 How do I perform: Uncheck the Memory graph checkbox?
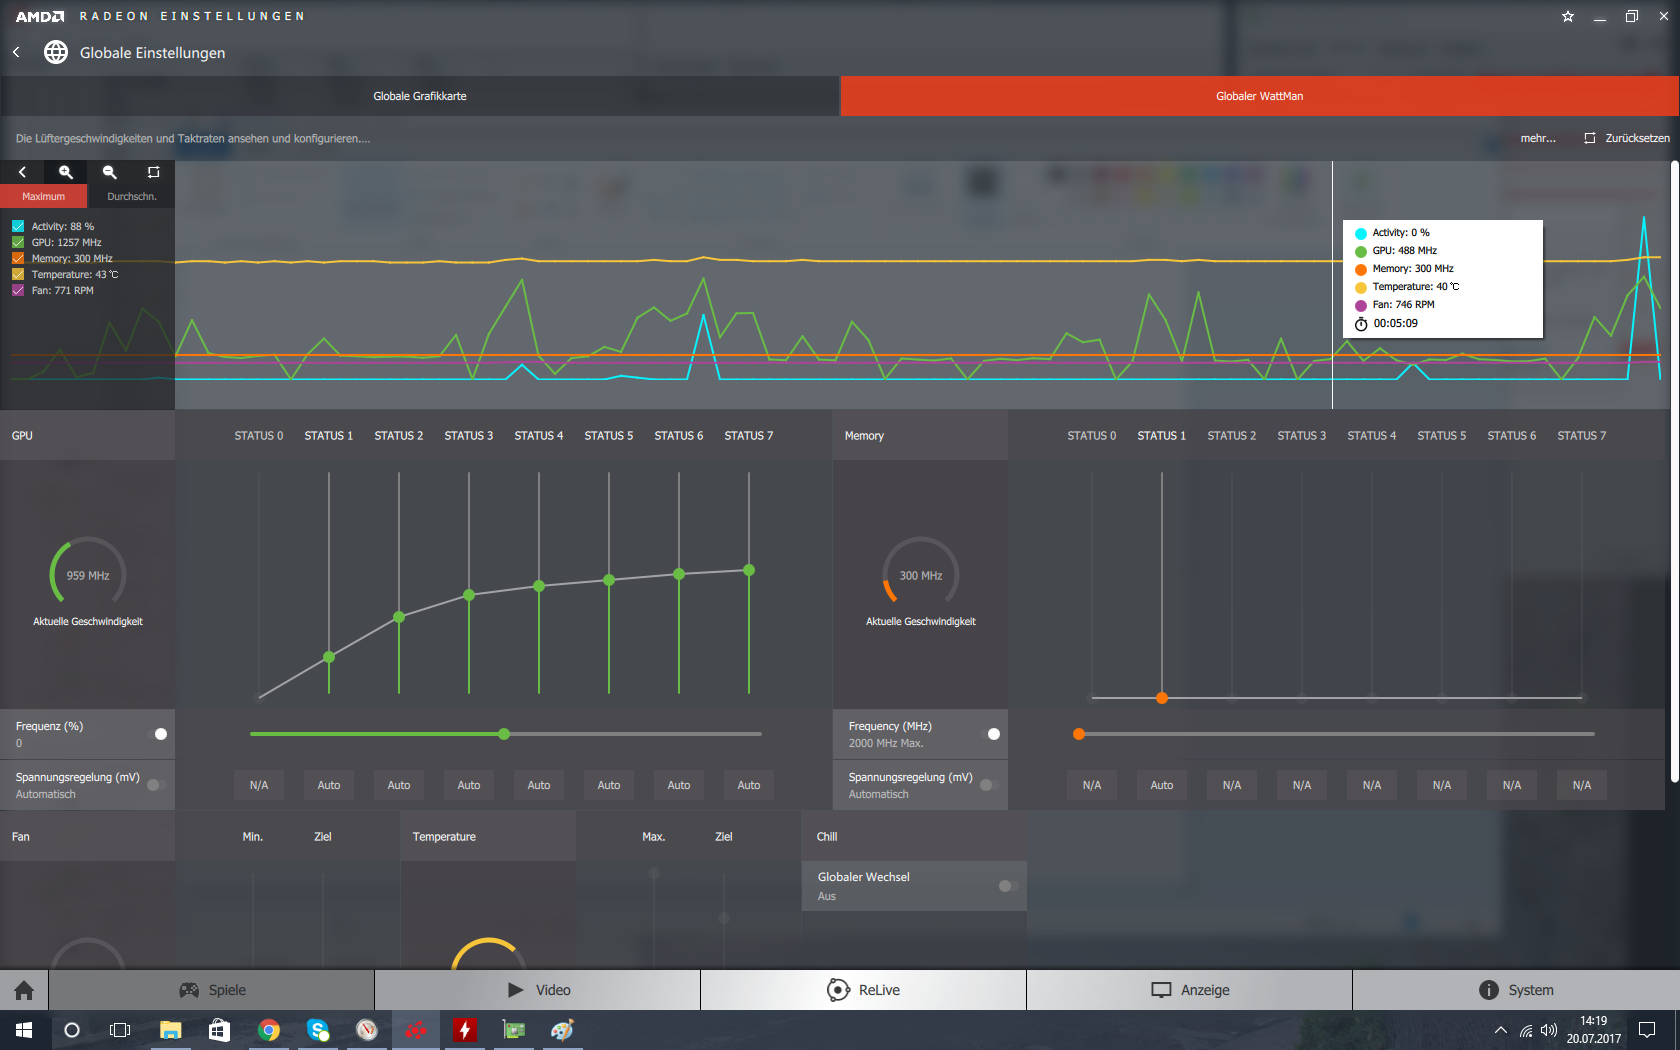tap(18, 258)
